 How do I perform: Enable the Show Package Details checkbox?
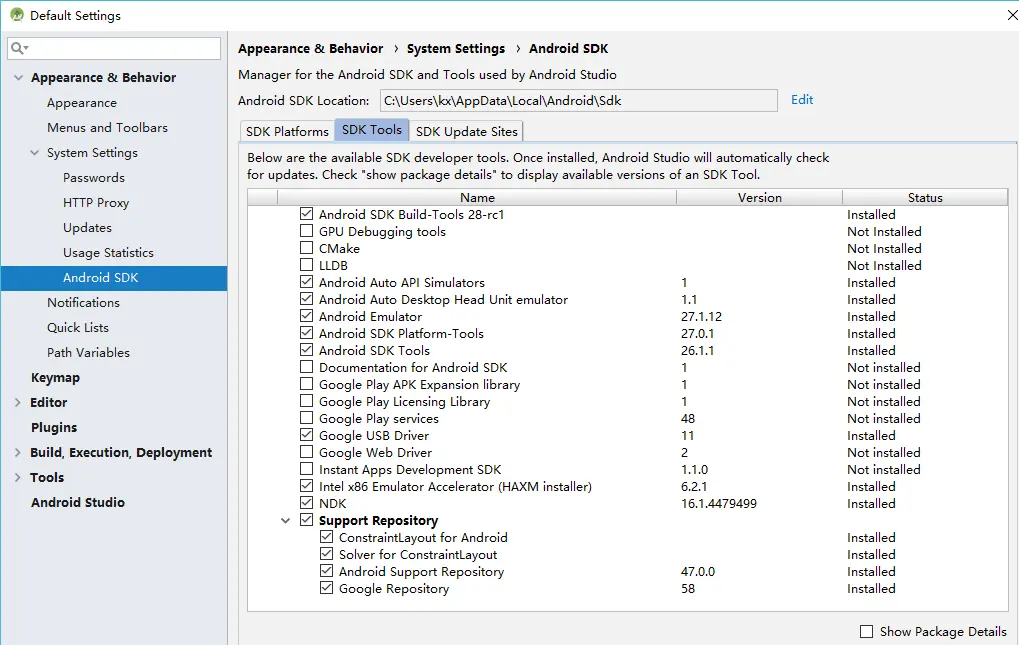[x=866, y=632]
